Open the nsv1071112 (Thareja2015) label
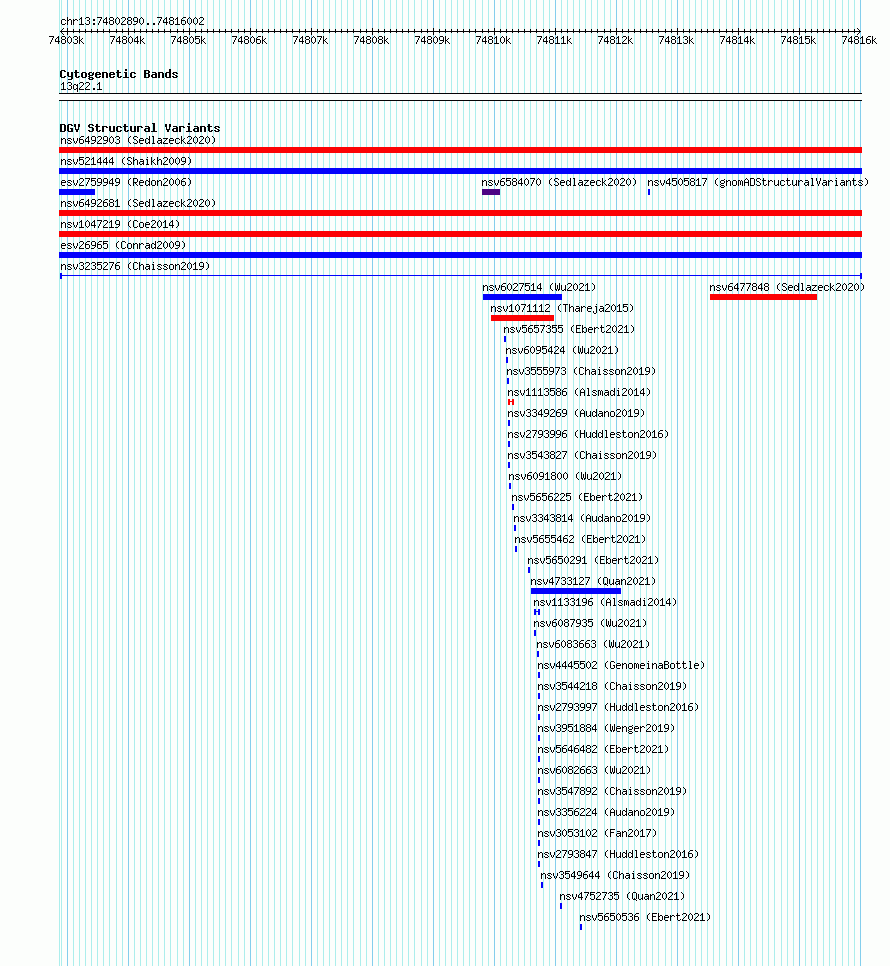The height and width of the screenshot is (966, 890). tap(562, 308)
